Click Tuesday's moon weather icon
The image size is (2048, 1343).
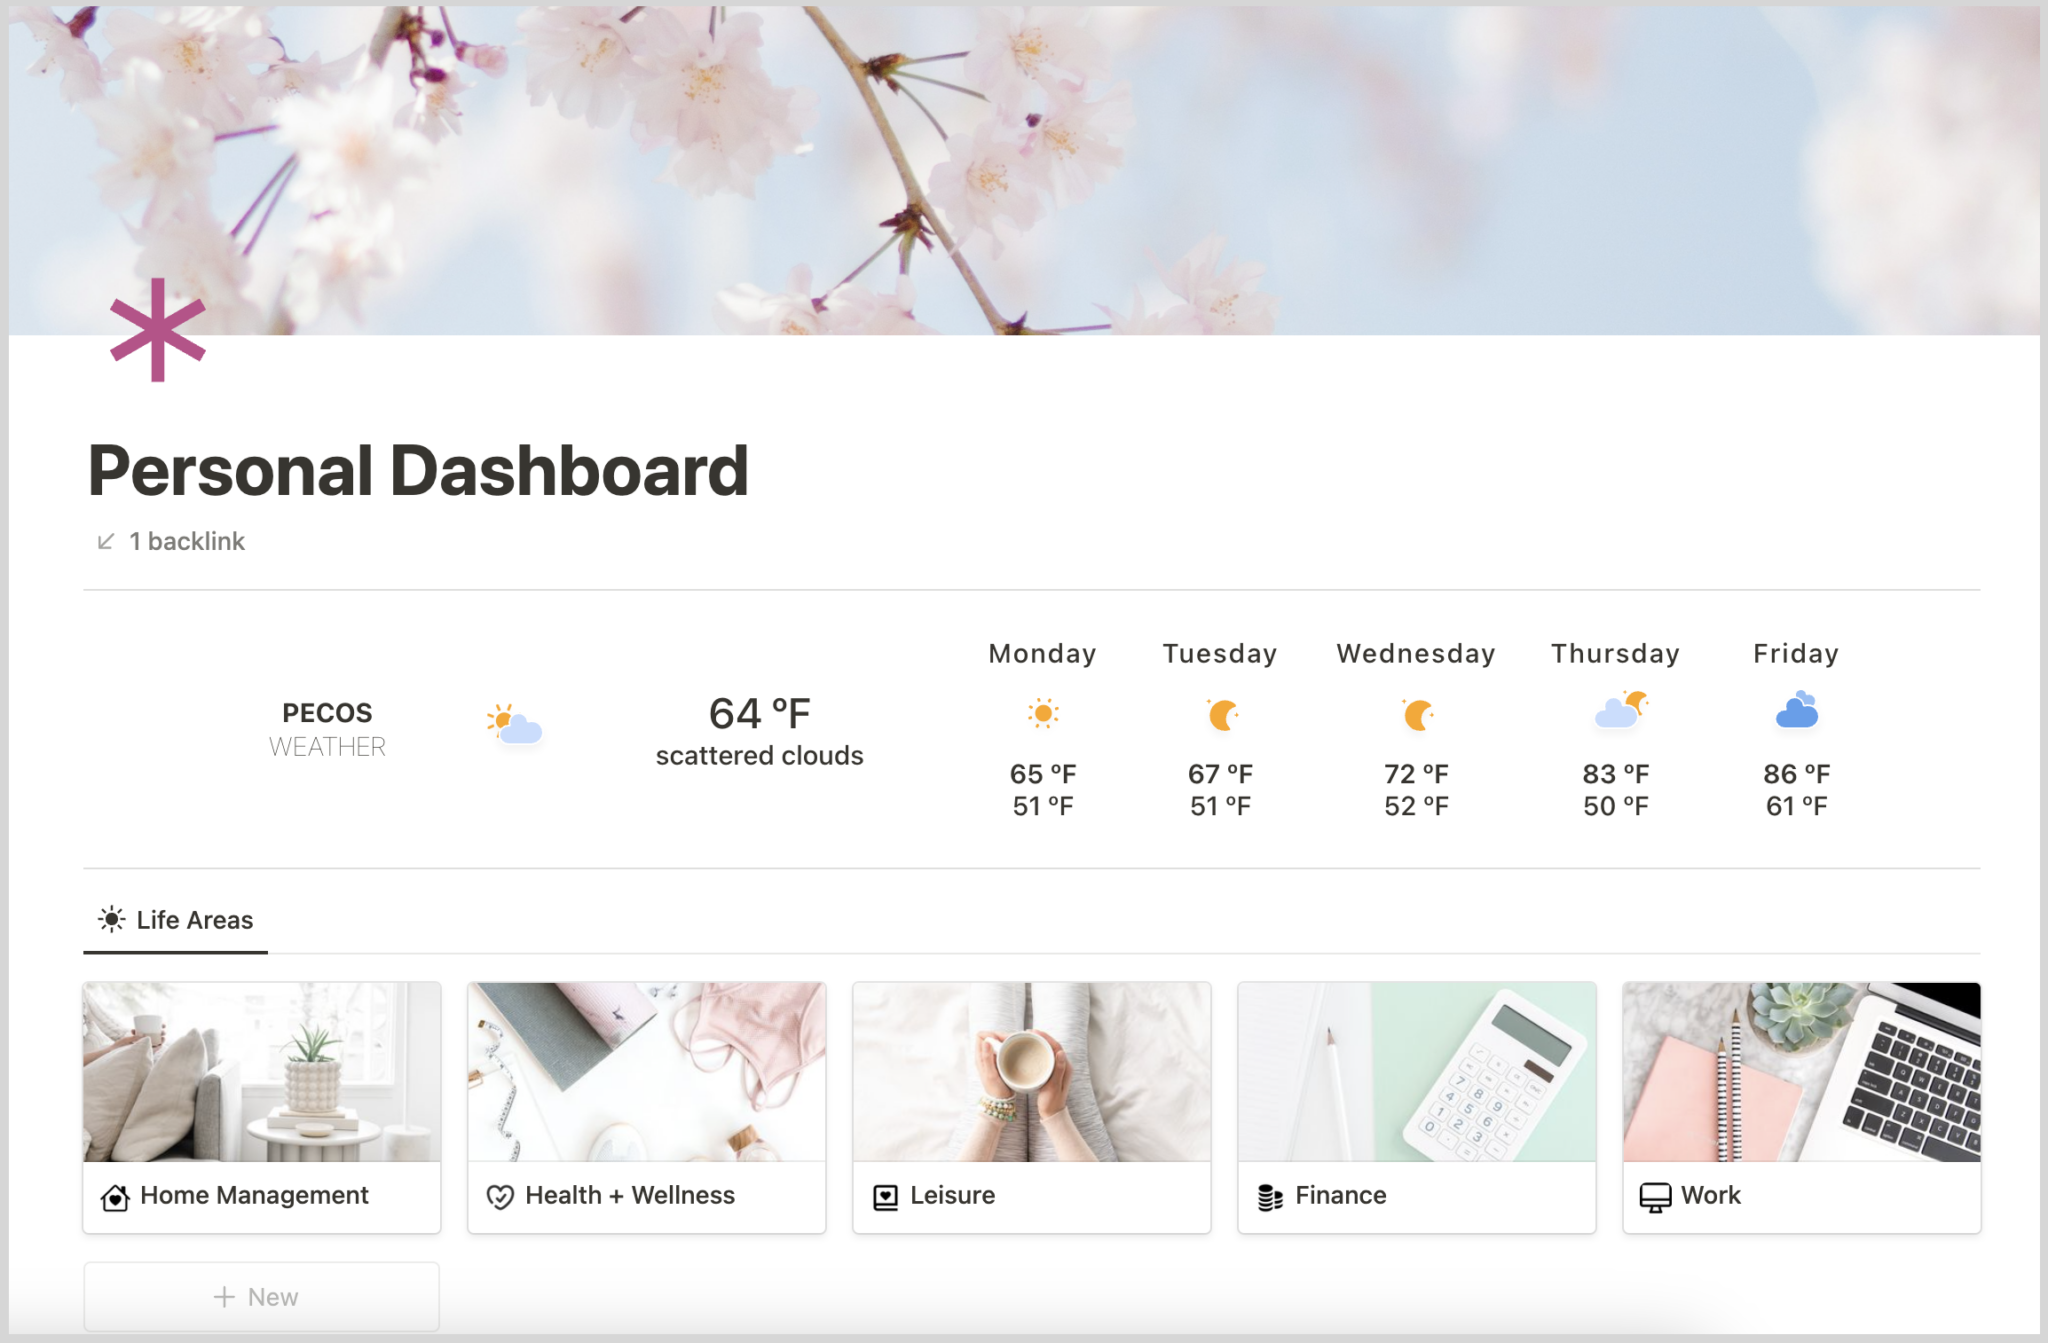click(1220, 713)
